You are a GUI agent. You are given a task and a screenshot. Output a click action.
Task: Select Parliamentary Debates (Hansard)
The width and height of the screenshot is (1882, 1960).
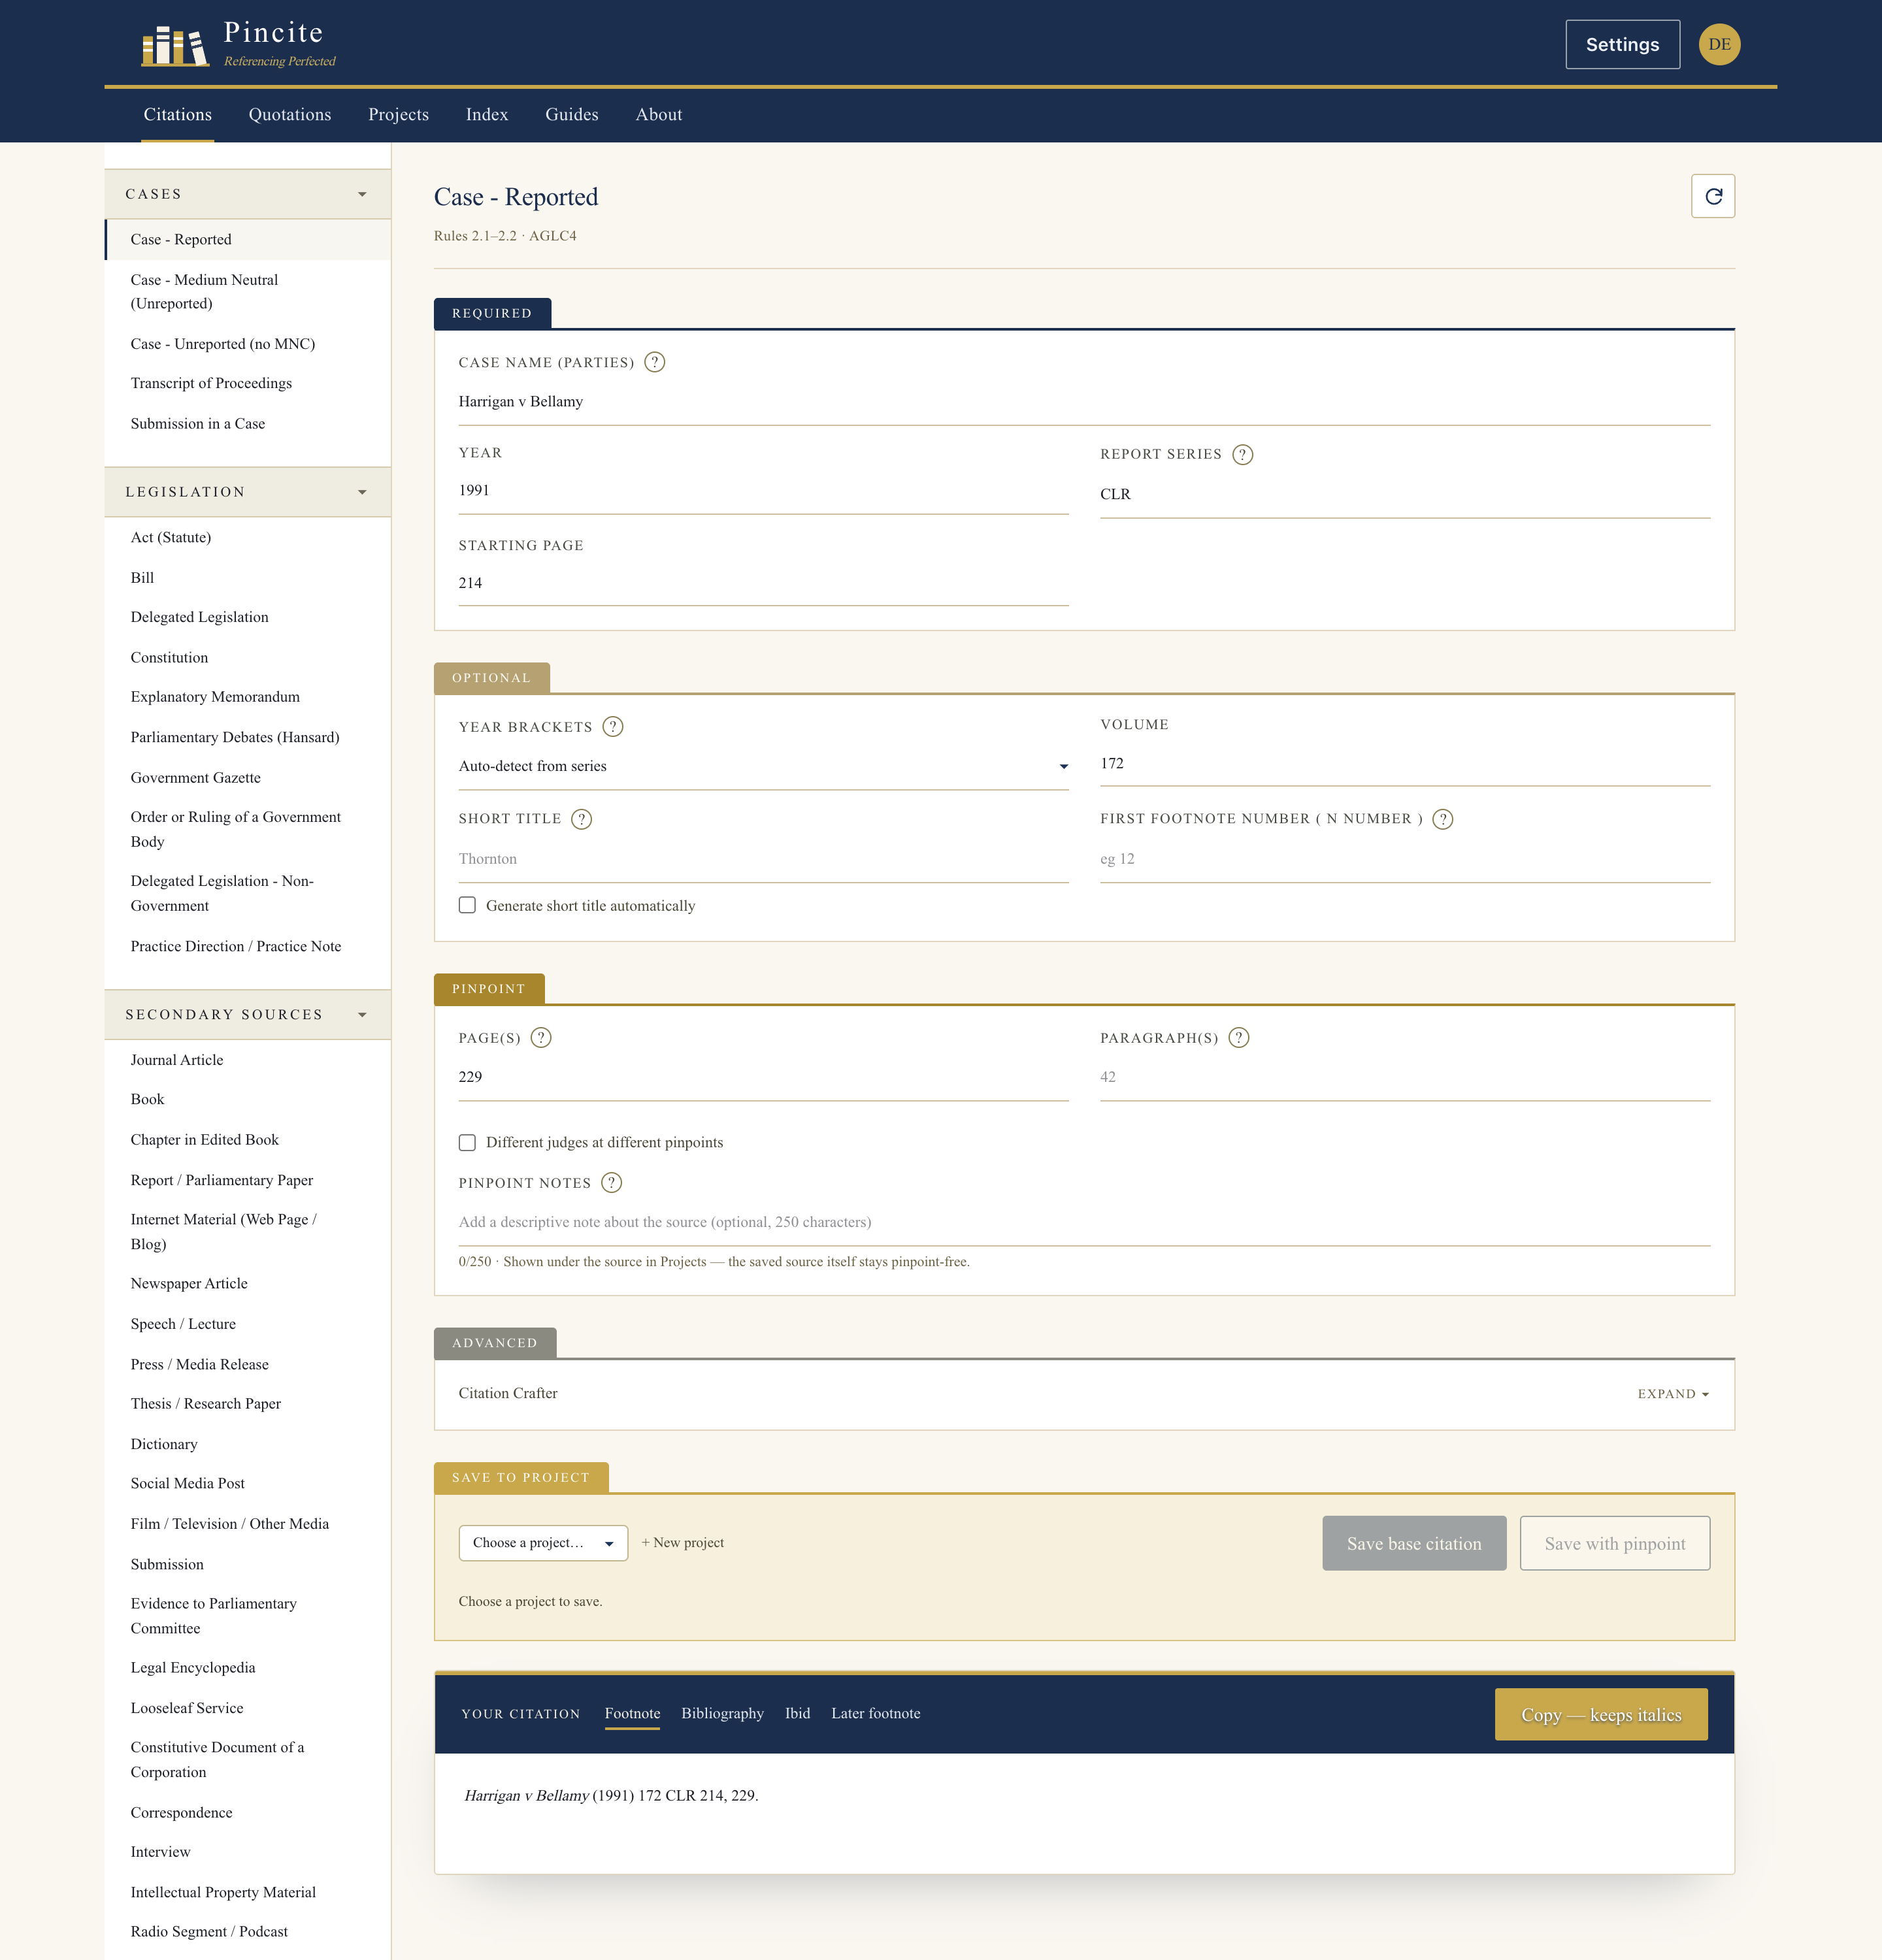pyautogui.click(x=248, y=738)
